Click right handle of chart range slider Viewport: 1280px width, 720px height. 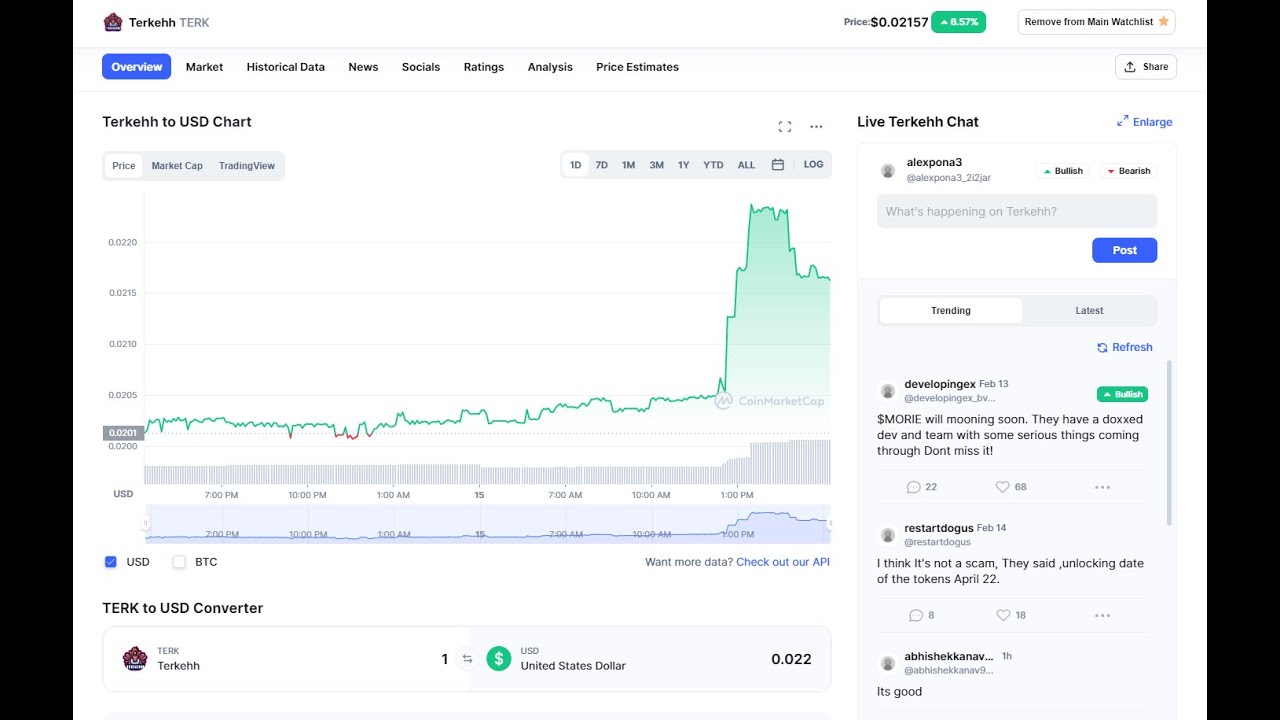829,523
